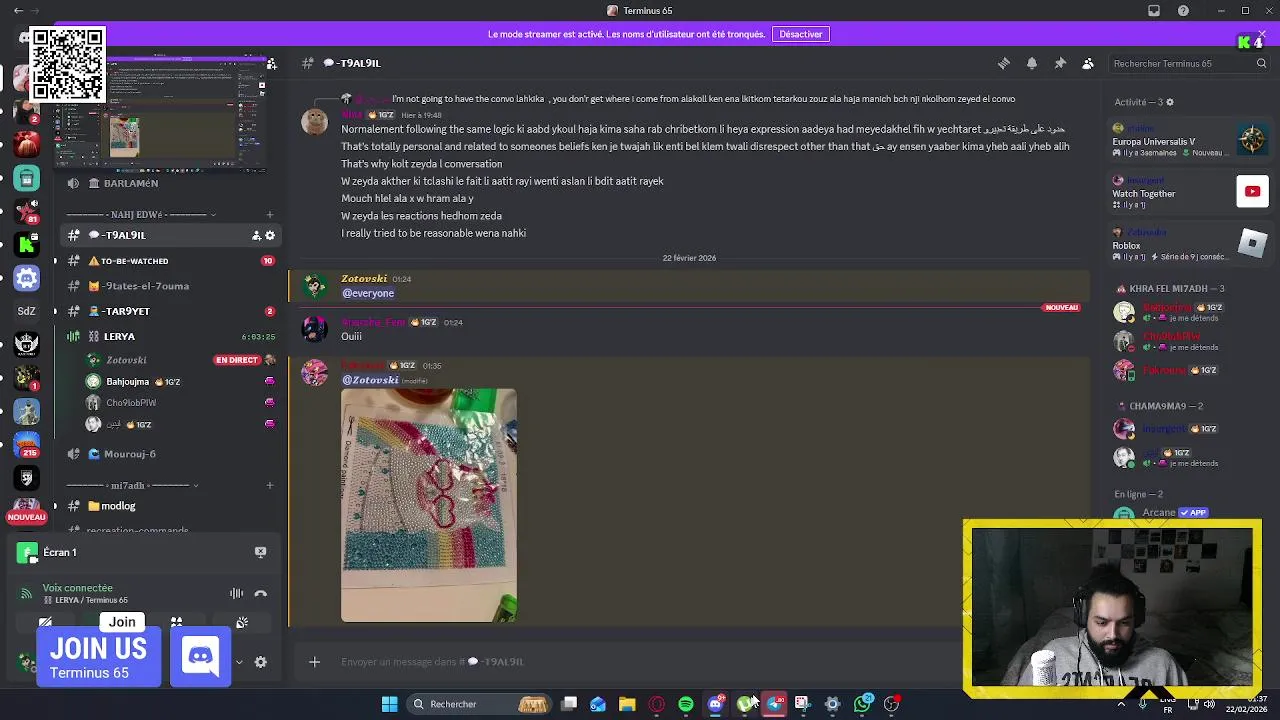Click the plus attach button in message bar
Image resolution: width=1280 pixels, height=720 pixels.
314,662
